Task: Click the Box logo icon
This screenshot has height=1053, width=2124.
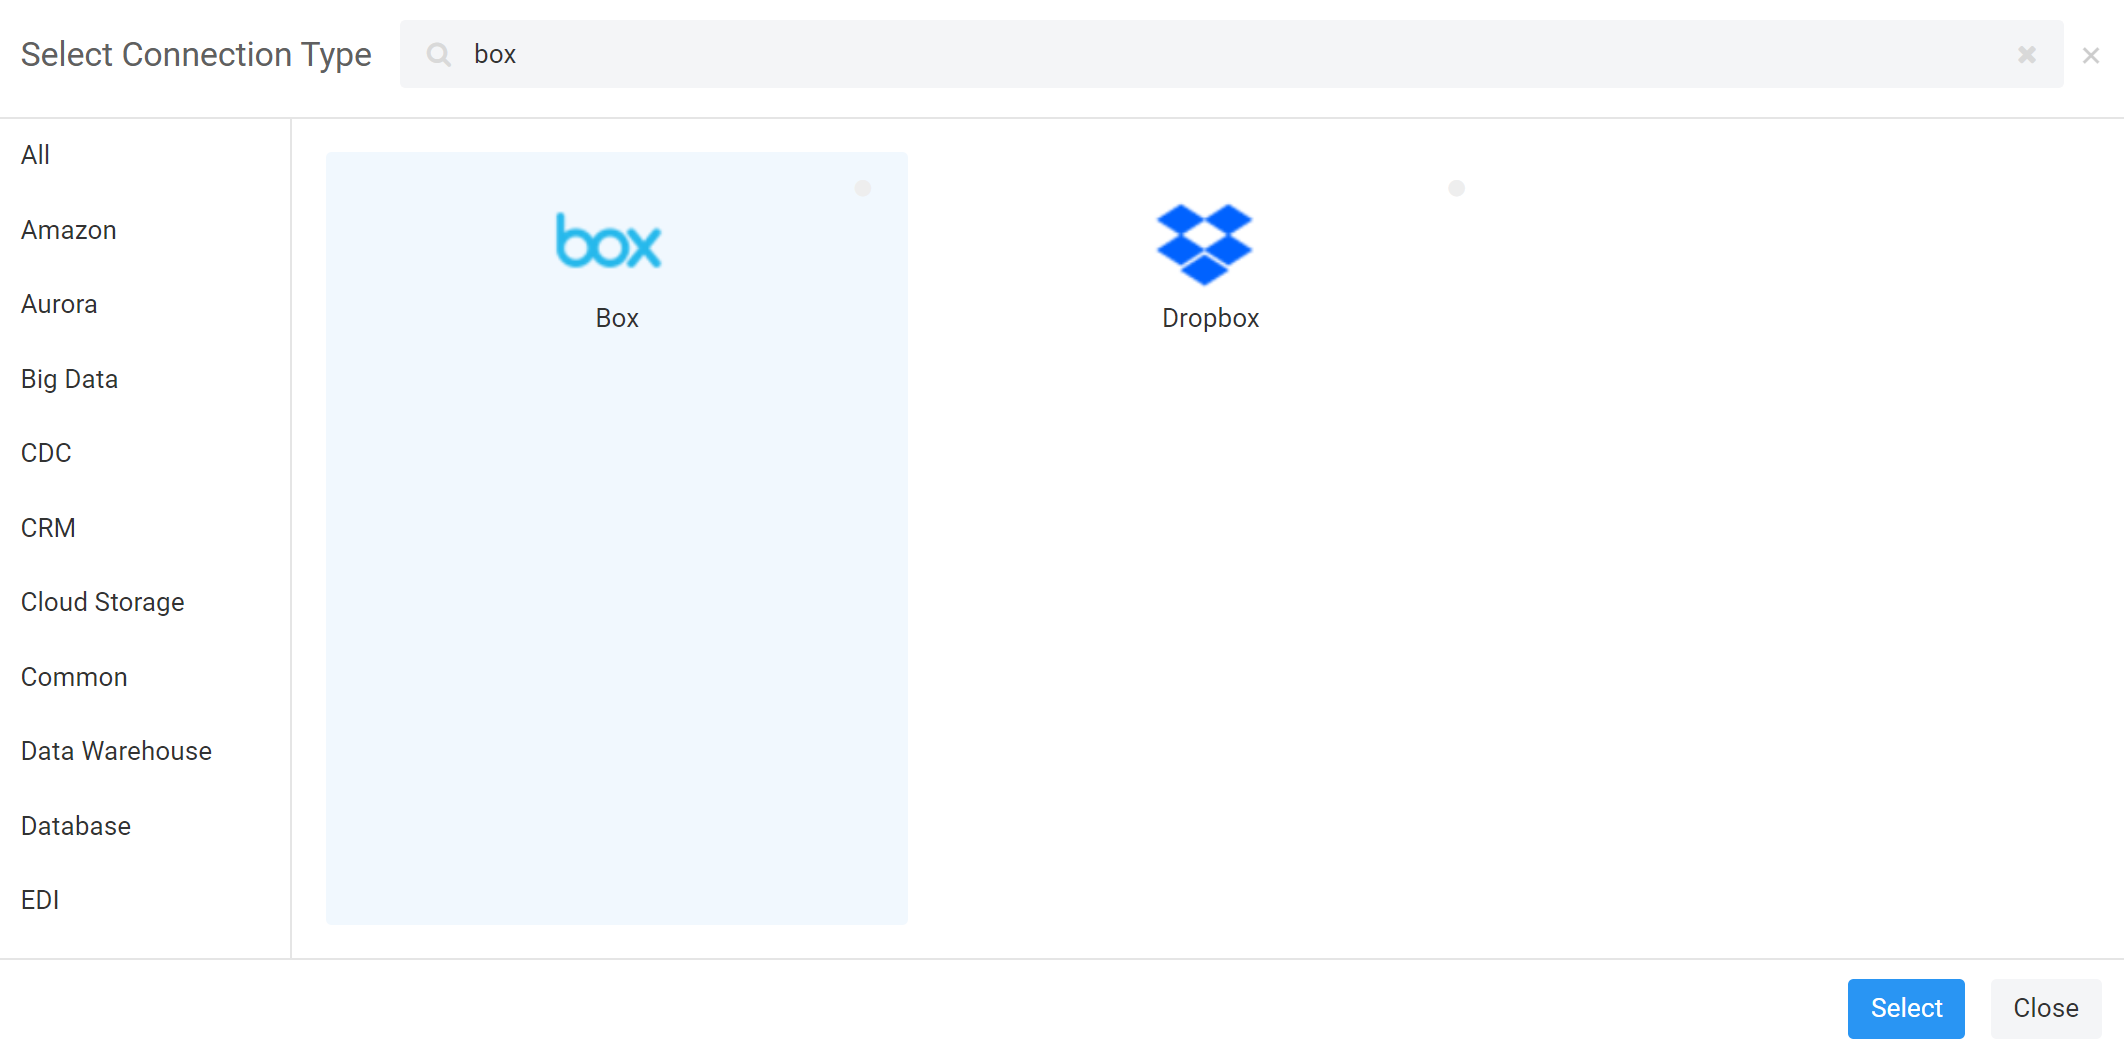Action: [609, 241]
